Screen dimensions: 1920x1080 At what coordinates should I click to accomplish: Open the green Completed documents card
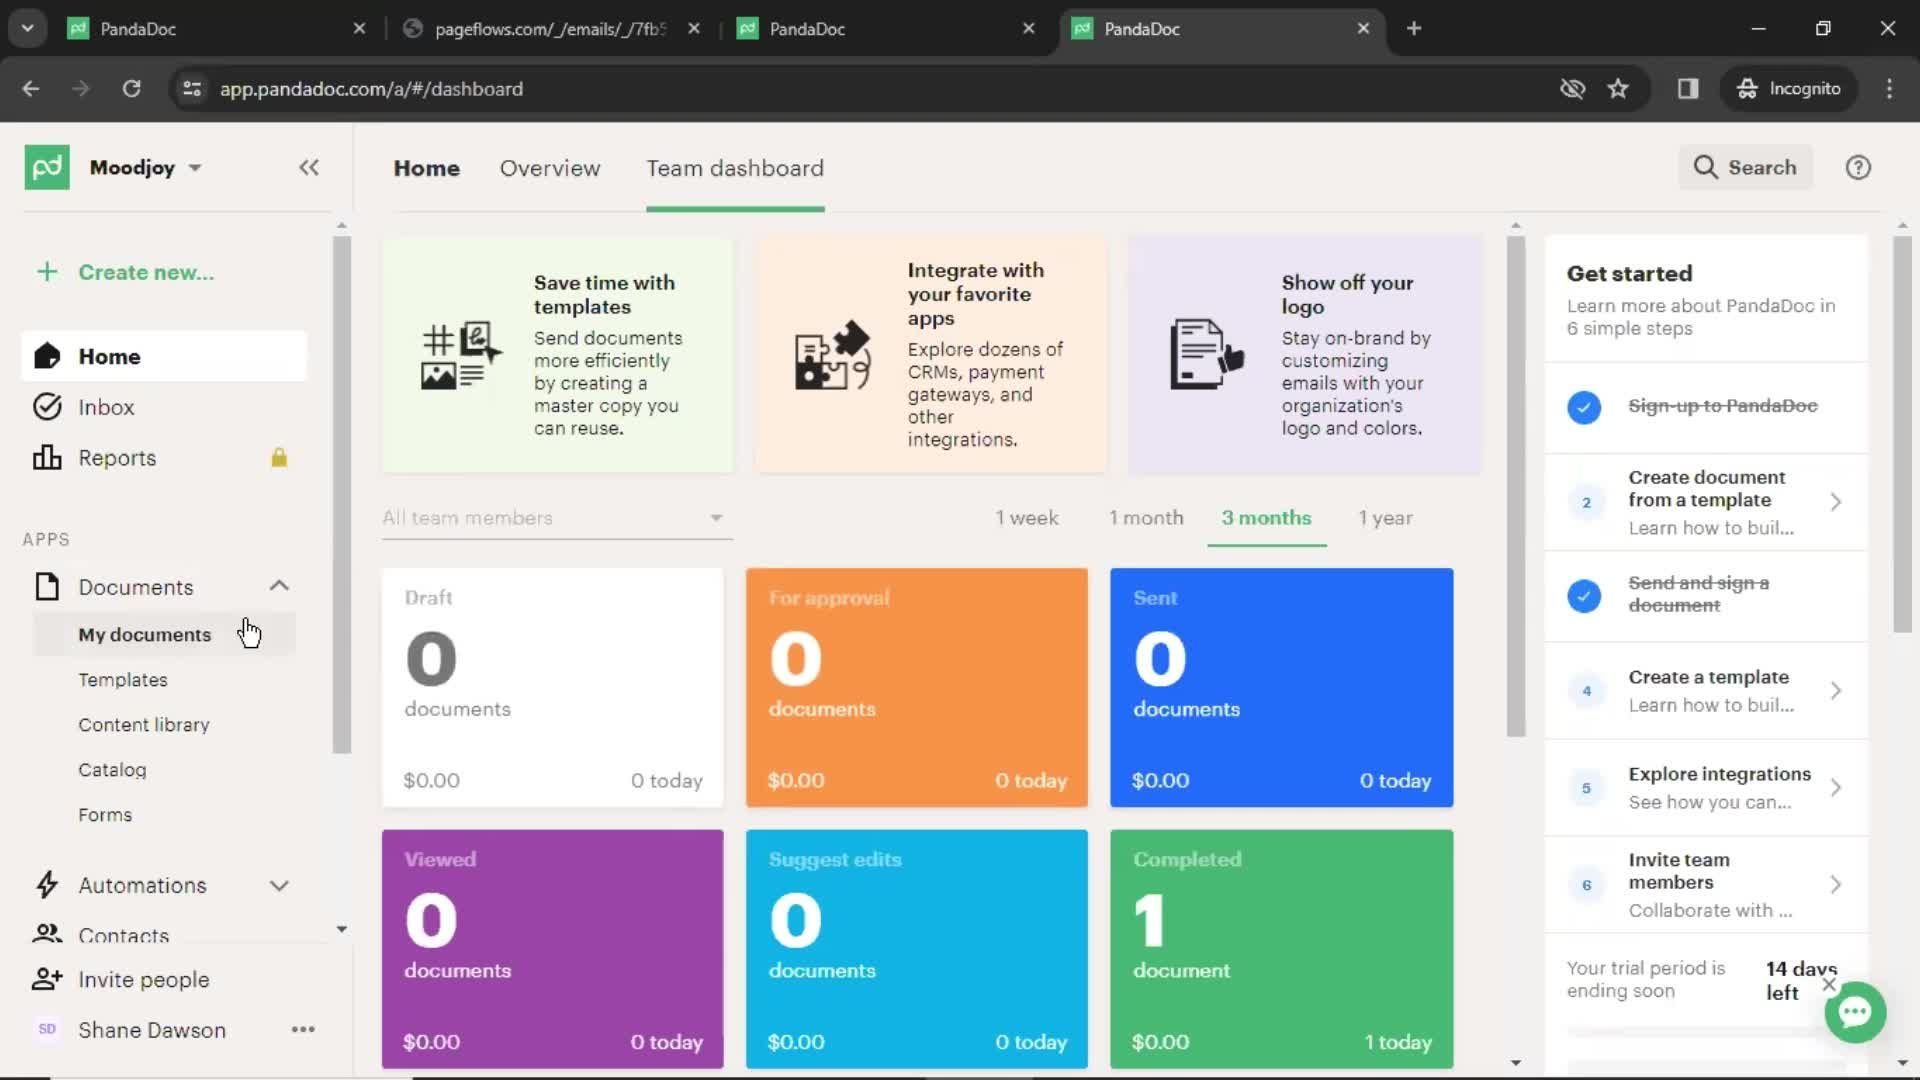(x=1281, y=949)
